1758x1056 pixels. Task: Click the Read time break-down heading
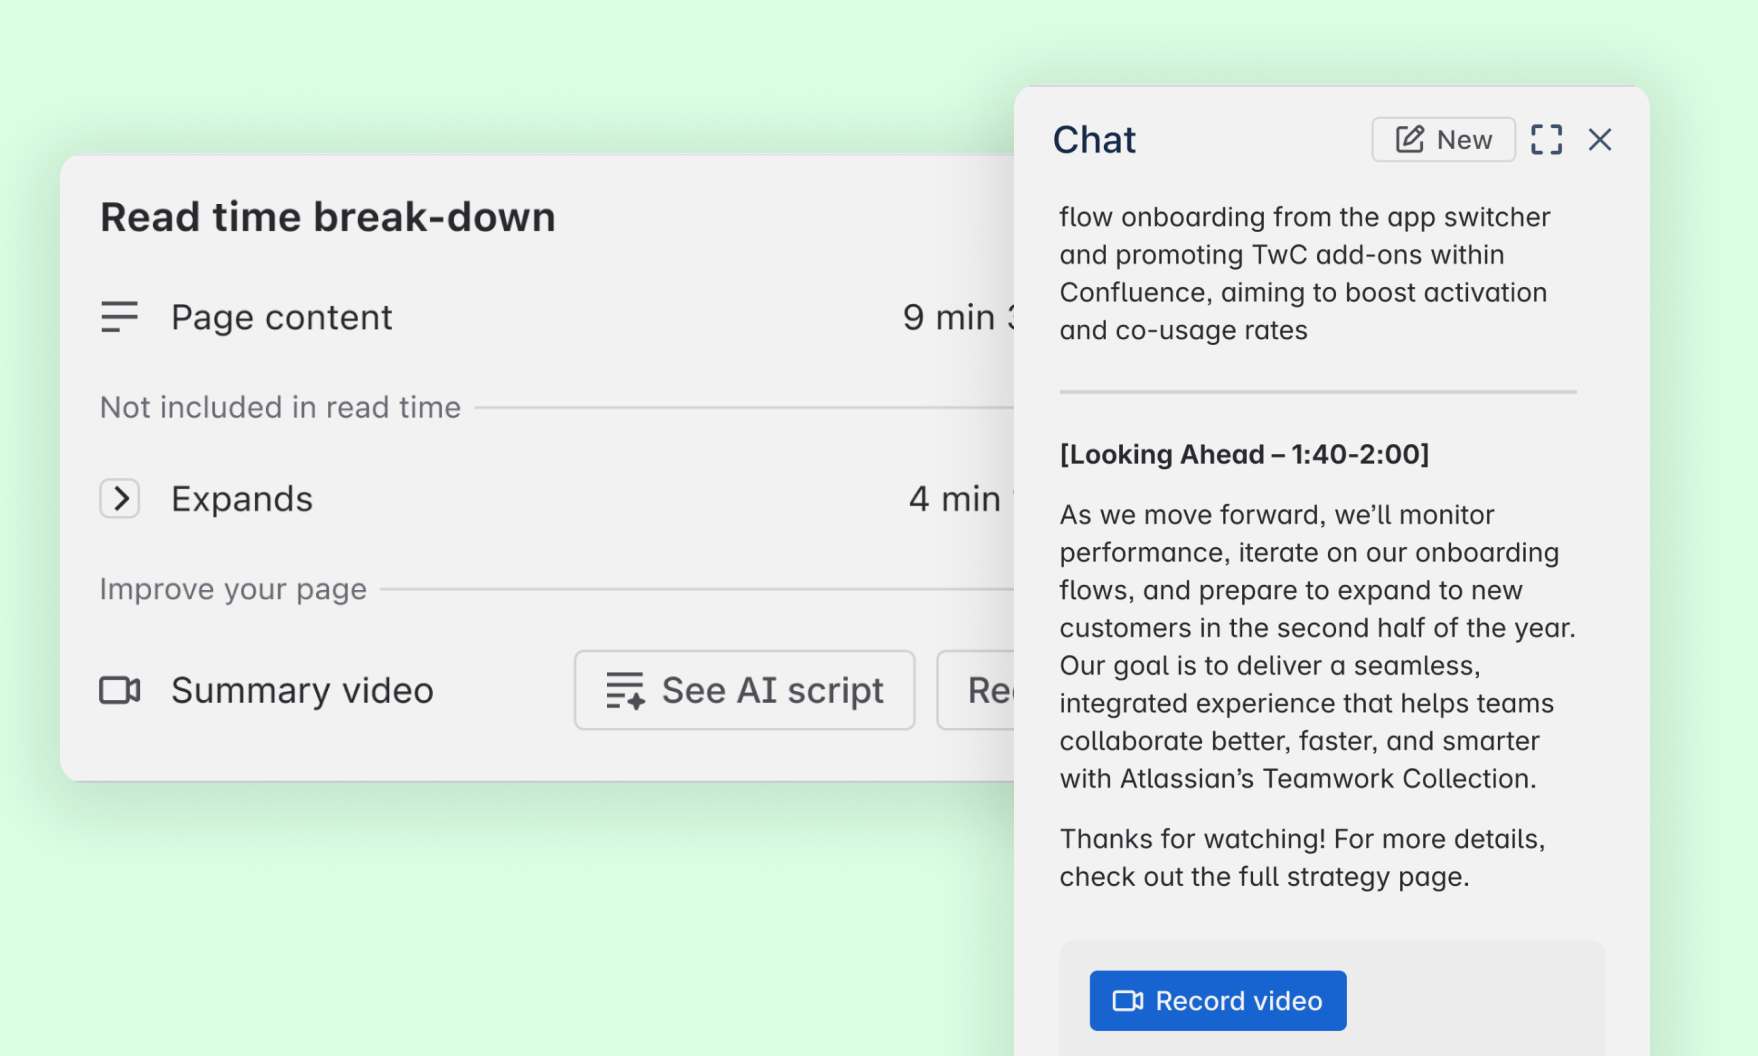328,217
